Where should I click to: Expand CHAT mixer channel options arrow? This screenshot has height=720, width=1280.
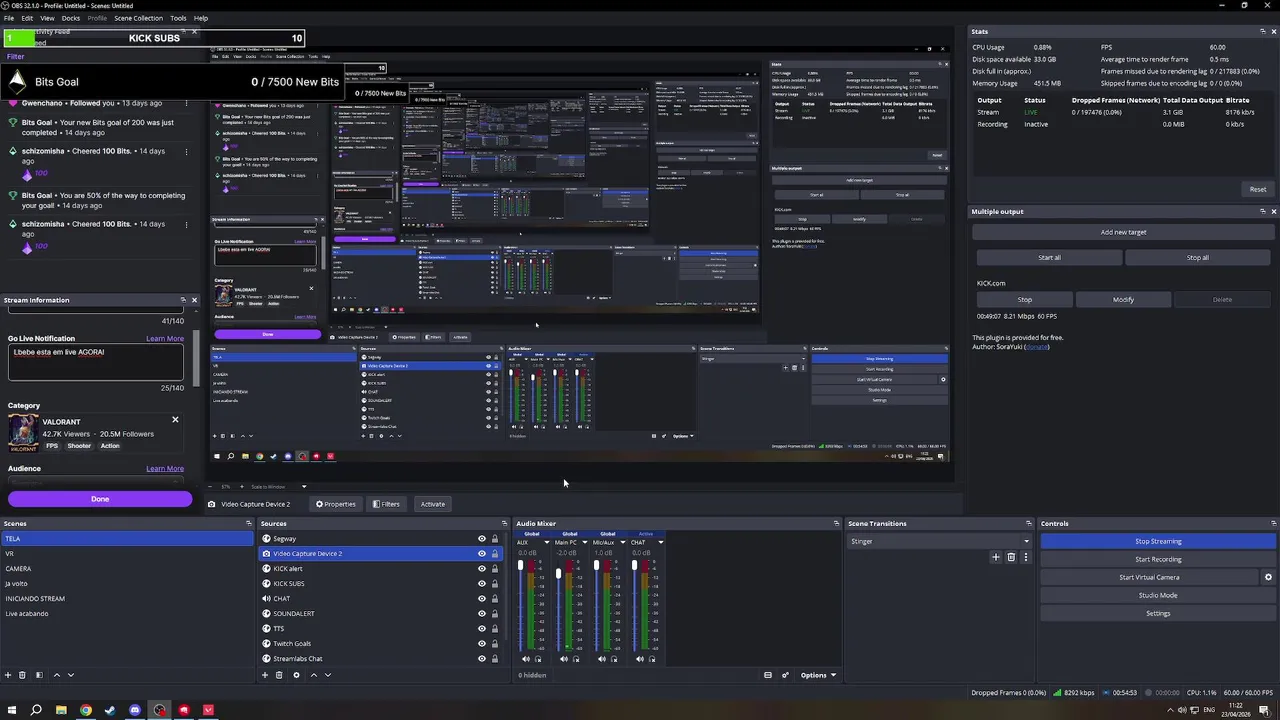click(660, 542)
